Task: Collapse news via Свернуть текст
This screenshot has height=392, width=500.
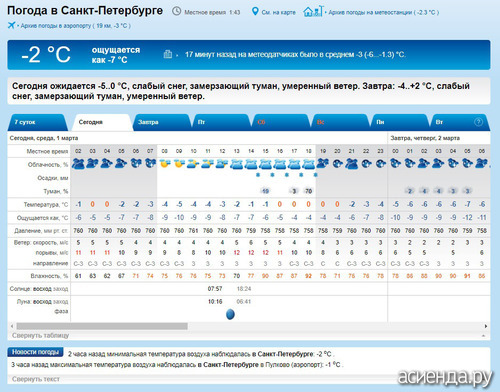Action: tap(36, 379)
